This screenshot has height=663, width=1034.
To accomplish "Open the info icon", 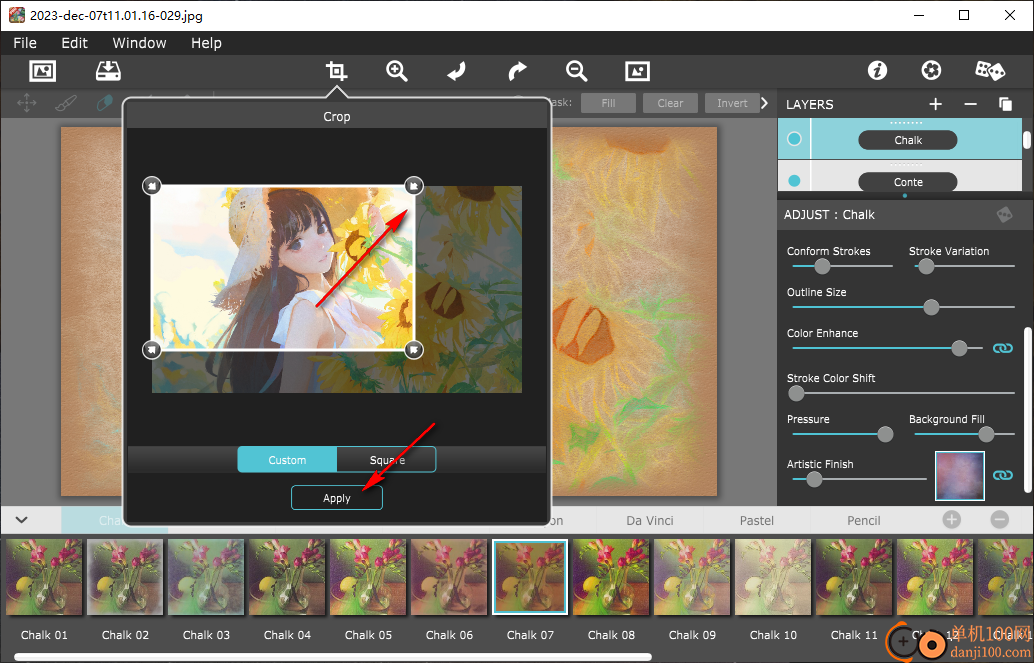I will (x=877, y=70).
